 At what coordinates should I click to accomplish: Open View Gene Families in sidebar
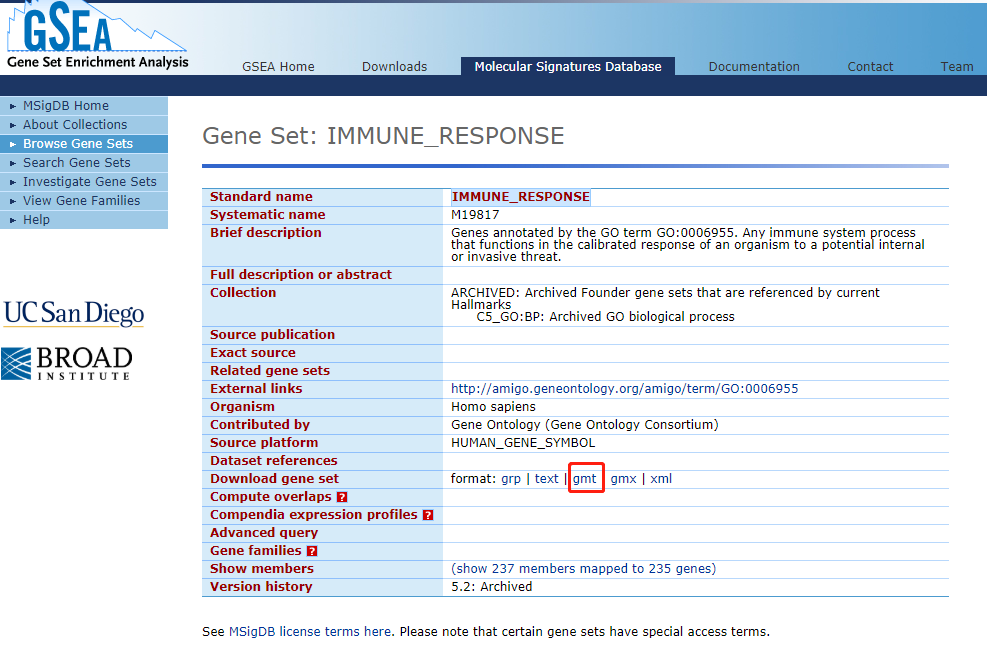tap(82, 201)
